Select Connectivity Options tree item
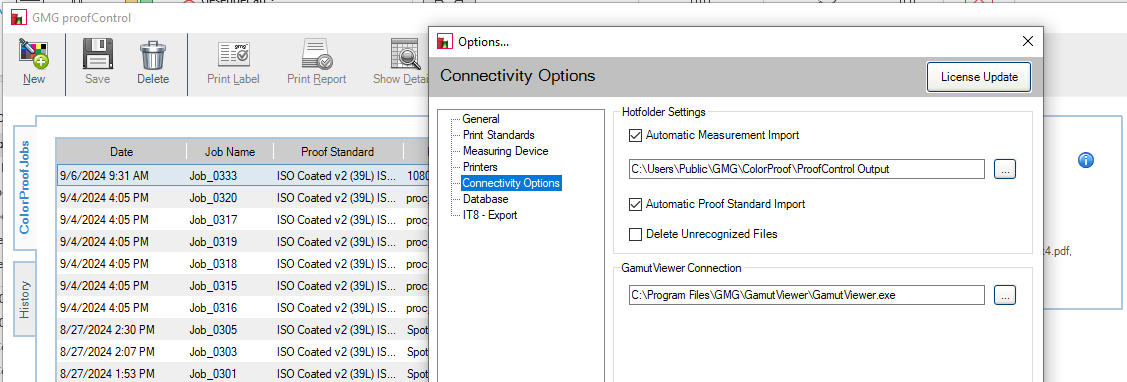Viewport: 1127px width, 382px height. (x=510, y=183)
